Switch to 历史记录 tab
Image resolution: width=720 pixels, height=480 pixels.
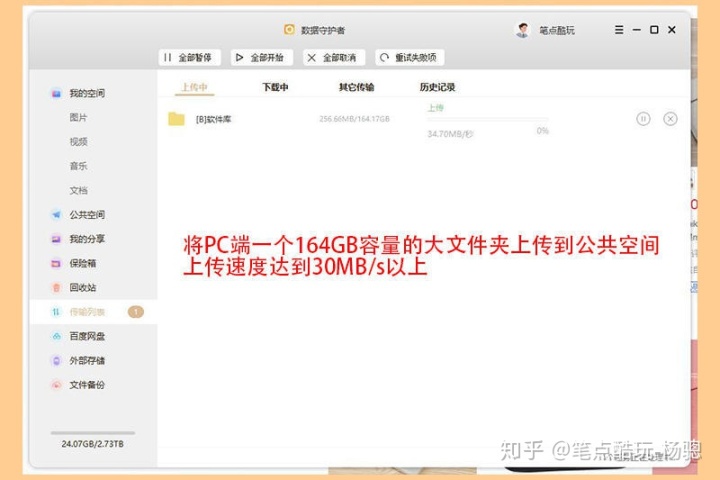coord(437,87)
